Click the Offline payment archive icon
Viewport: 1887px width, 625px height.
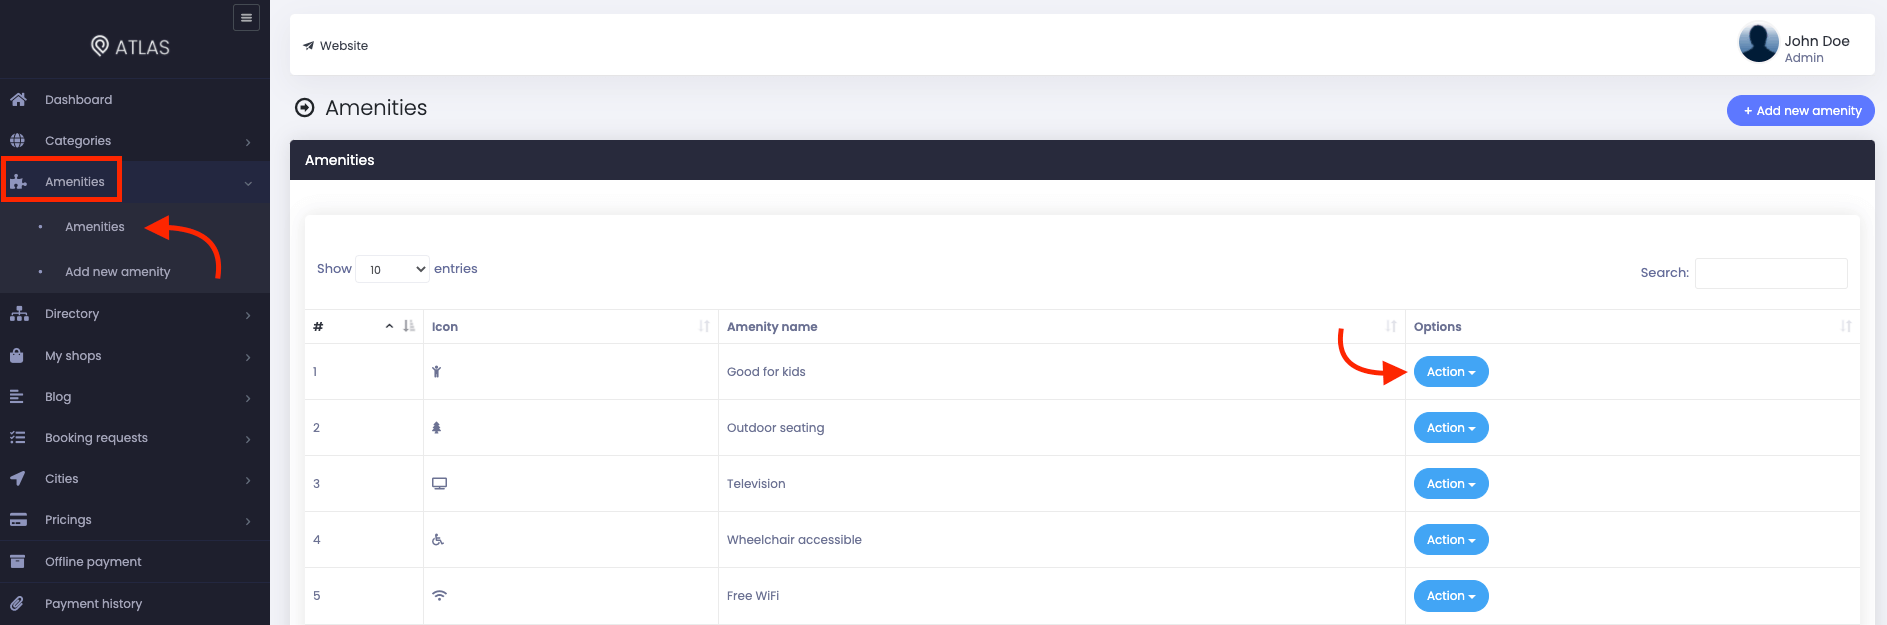(x=17, y=561)
